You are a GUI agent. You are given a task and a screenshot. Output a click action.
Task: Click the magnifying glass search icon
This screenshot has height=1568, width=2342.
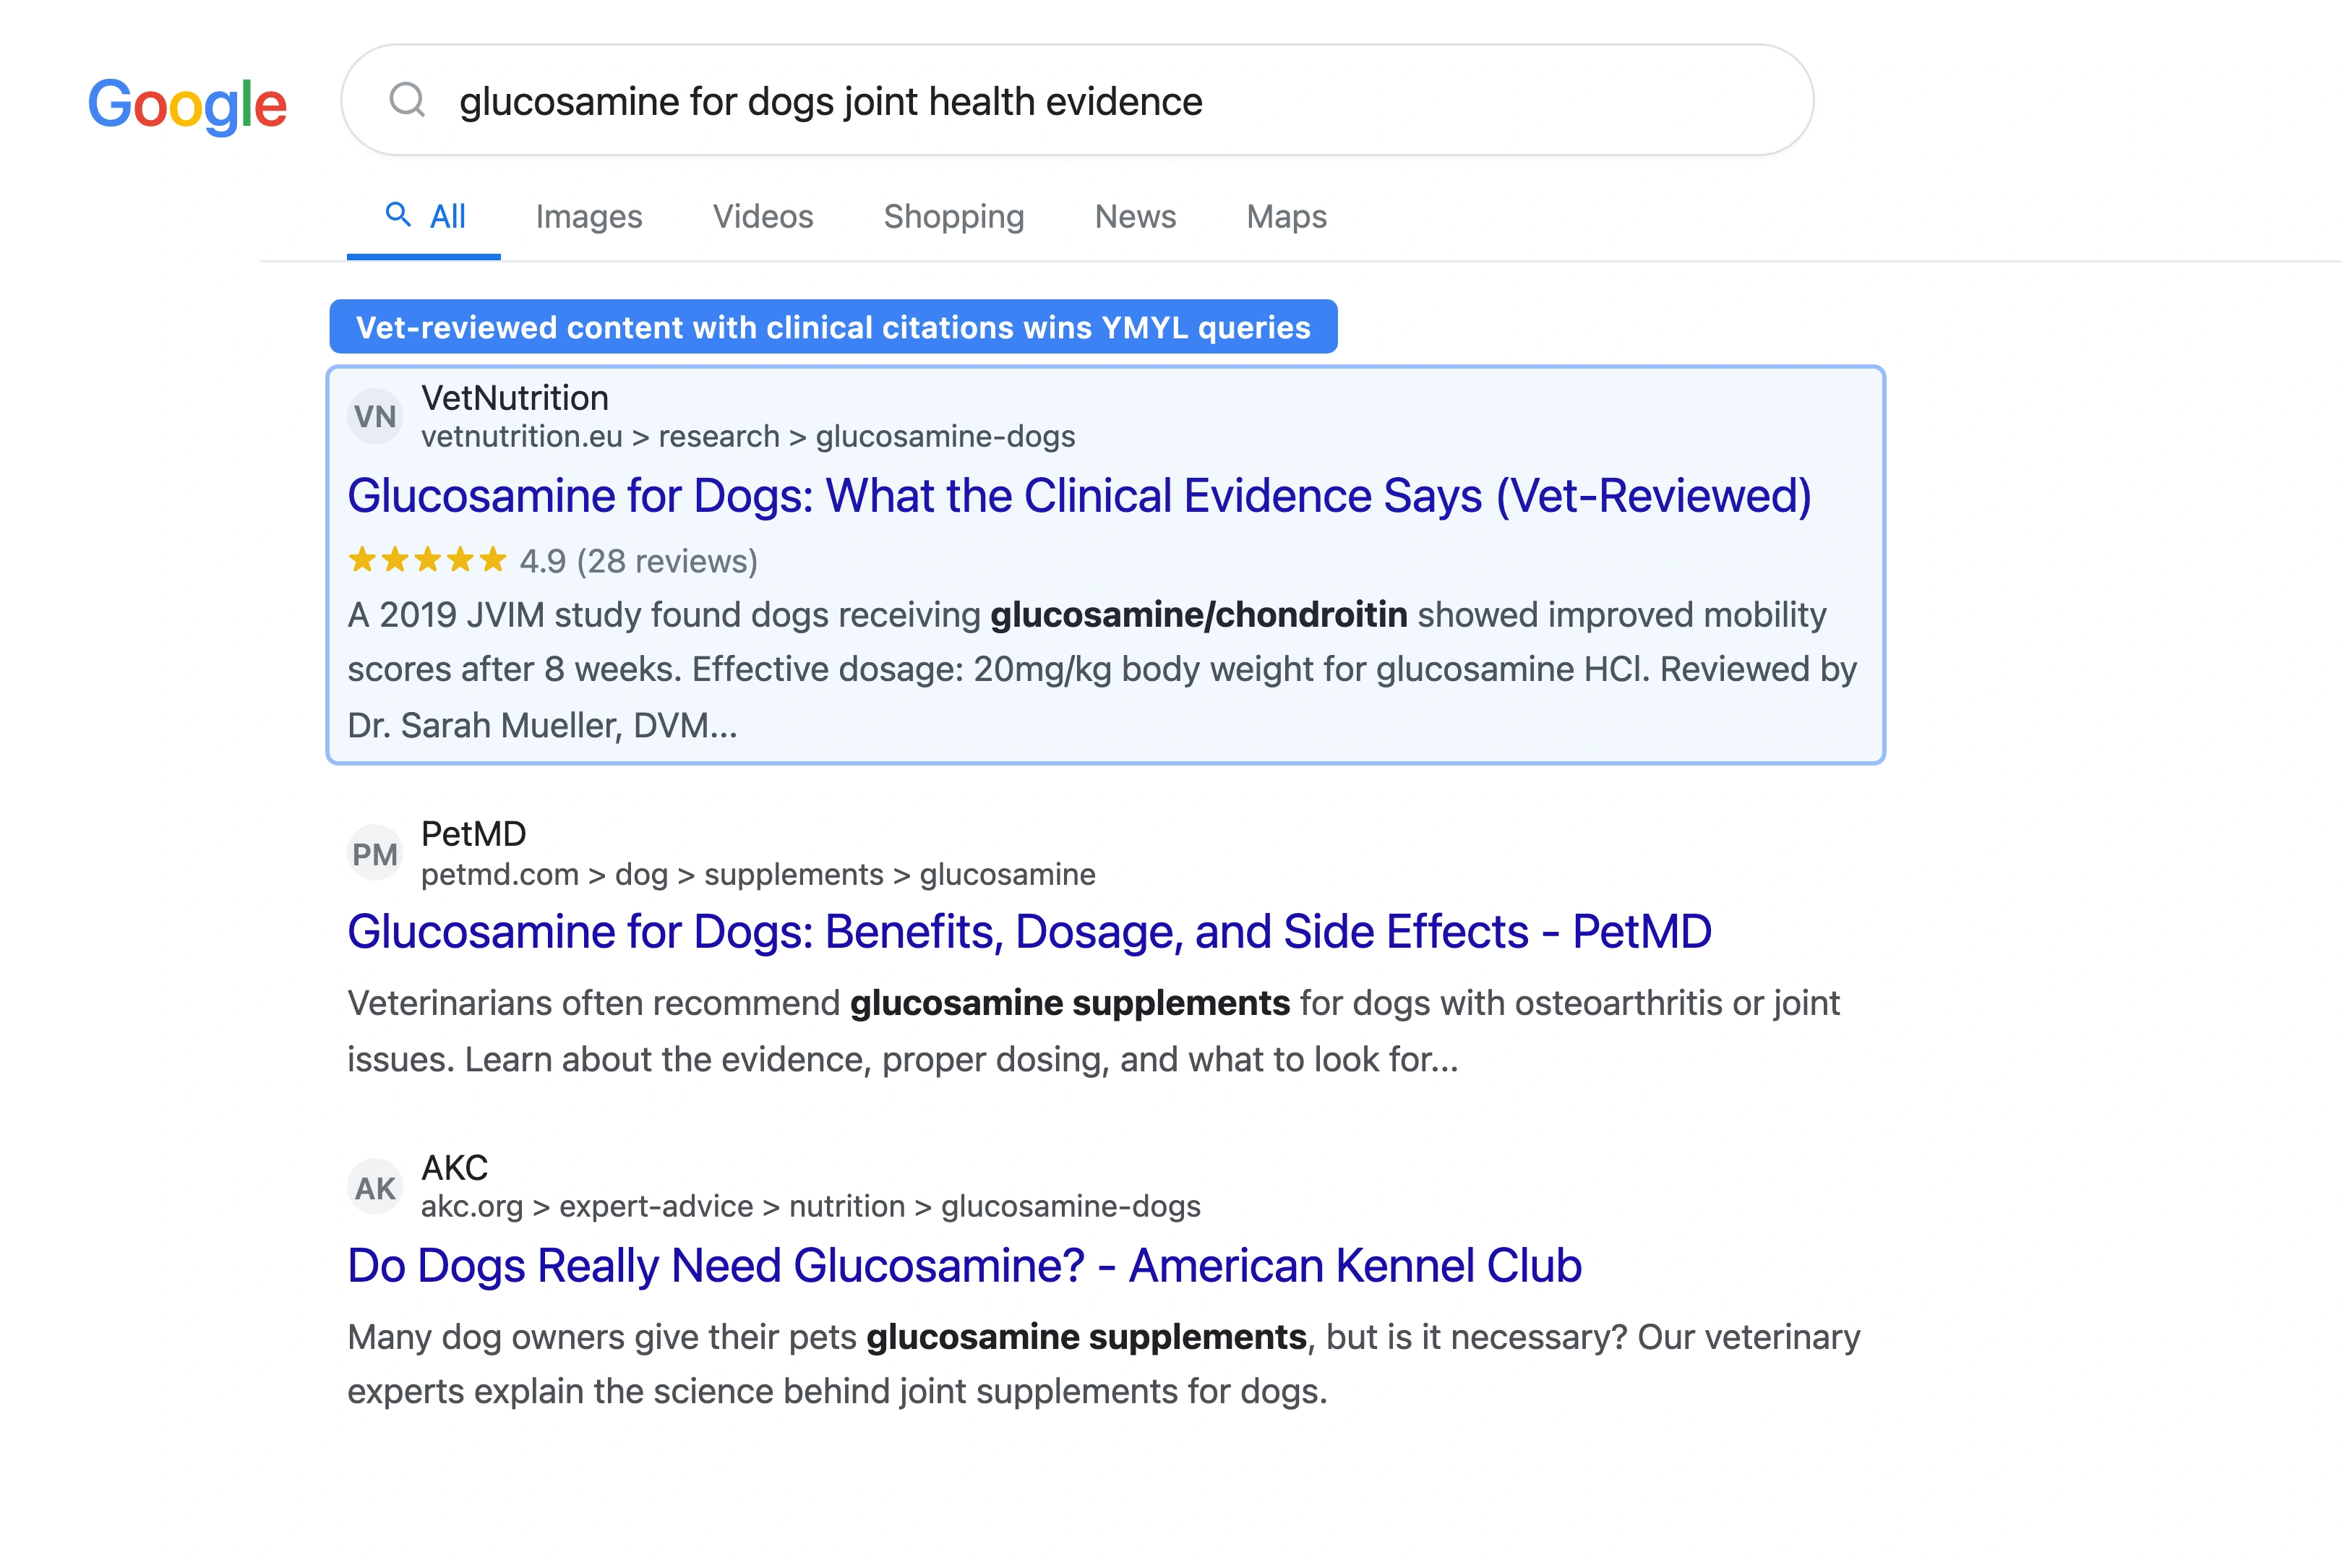(x=407, y=100)
